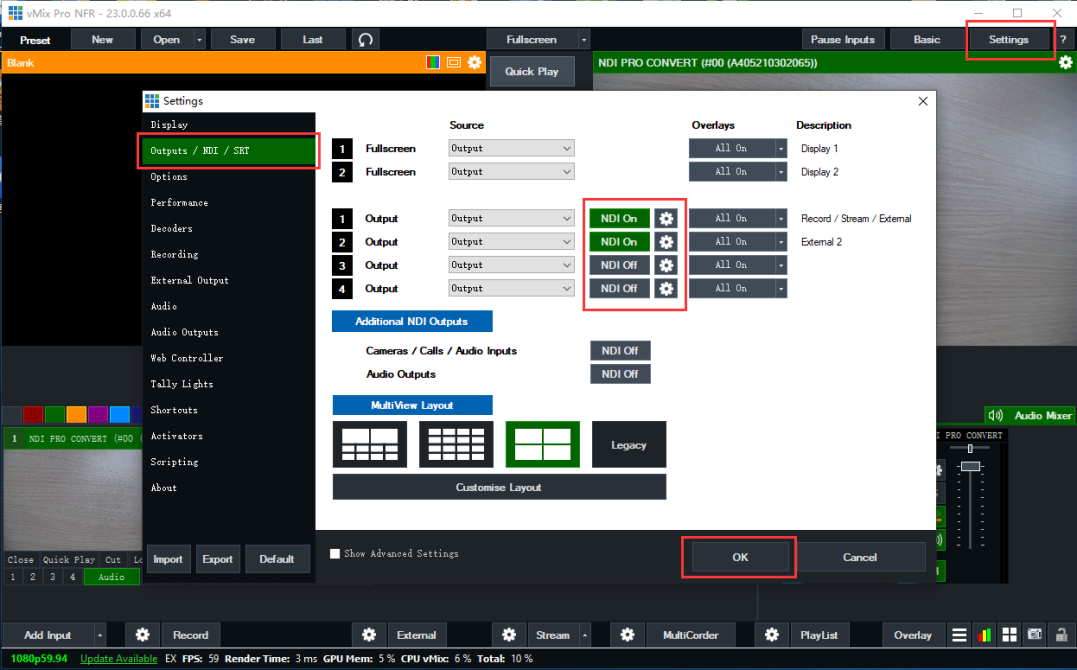Image resolution: width=1077 pixels, height=670 pixels.
Task: Check the Show Advanced Settings checkbox
Action: pyautogui.click(x=335, y=554)
